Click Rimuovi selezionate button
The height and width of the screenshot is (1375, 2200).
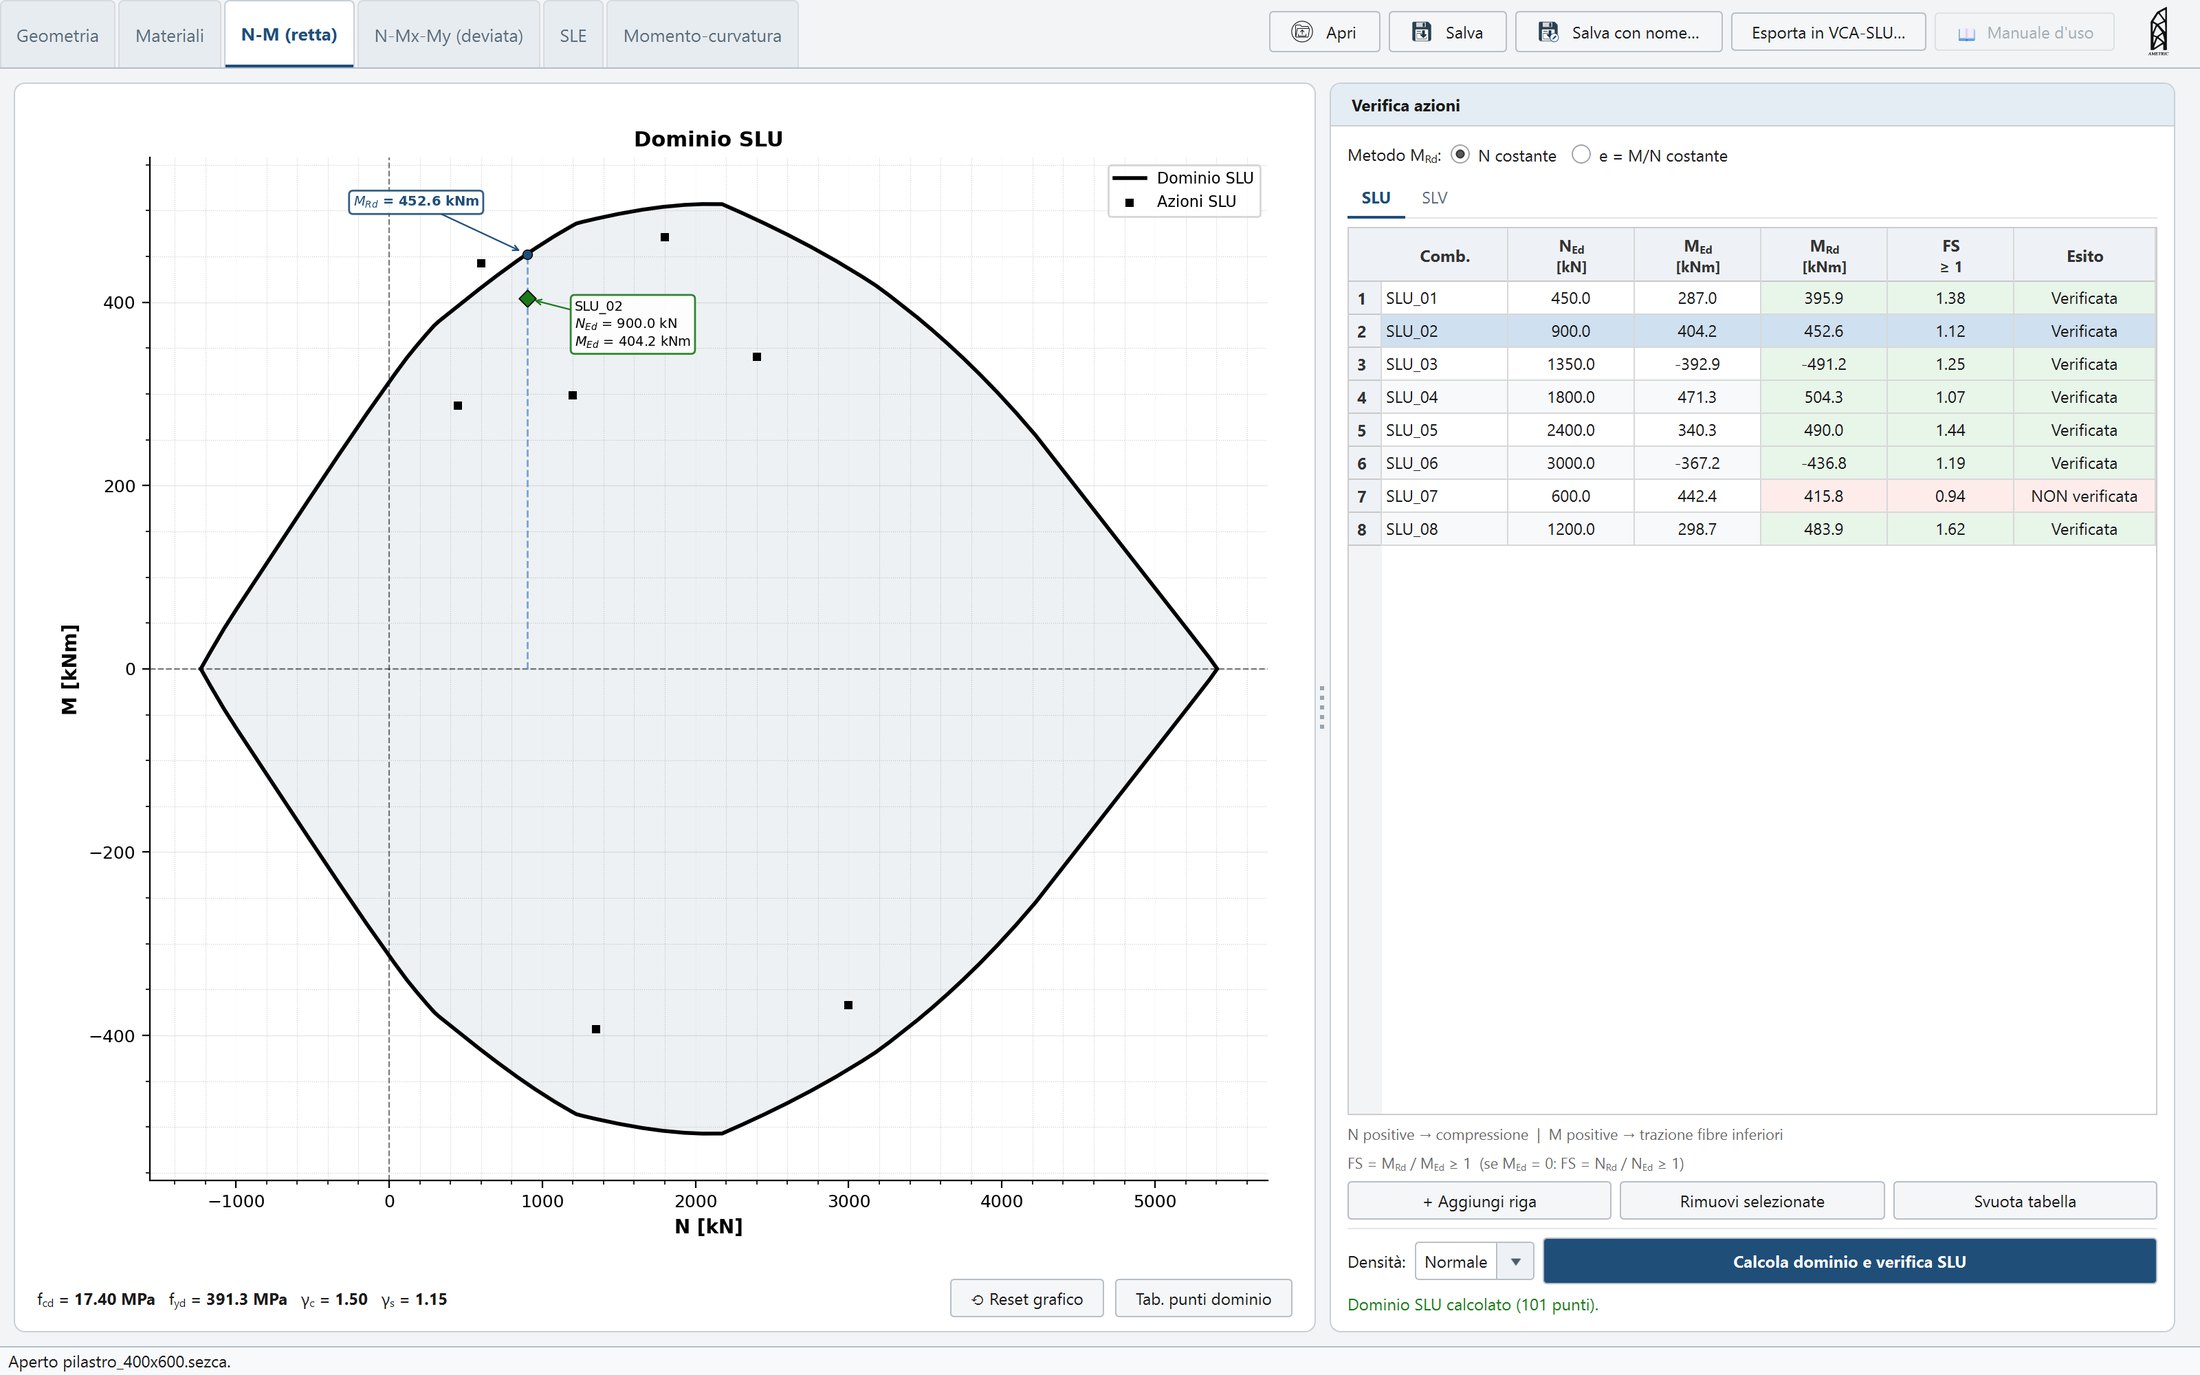tap(1752, 1201)
